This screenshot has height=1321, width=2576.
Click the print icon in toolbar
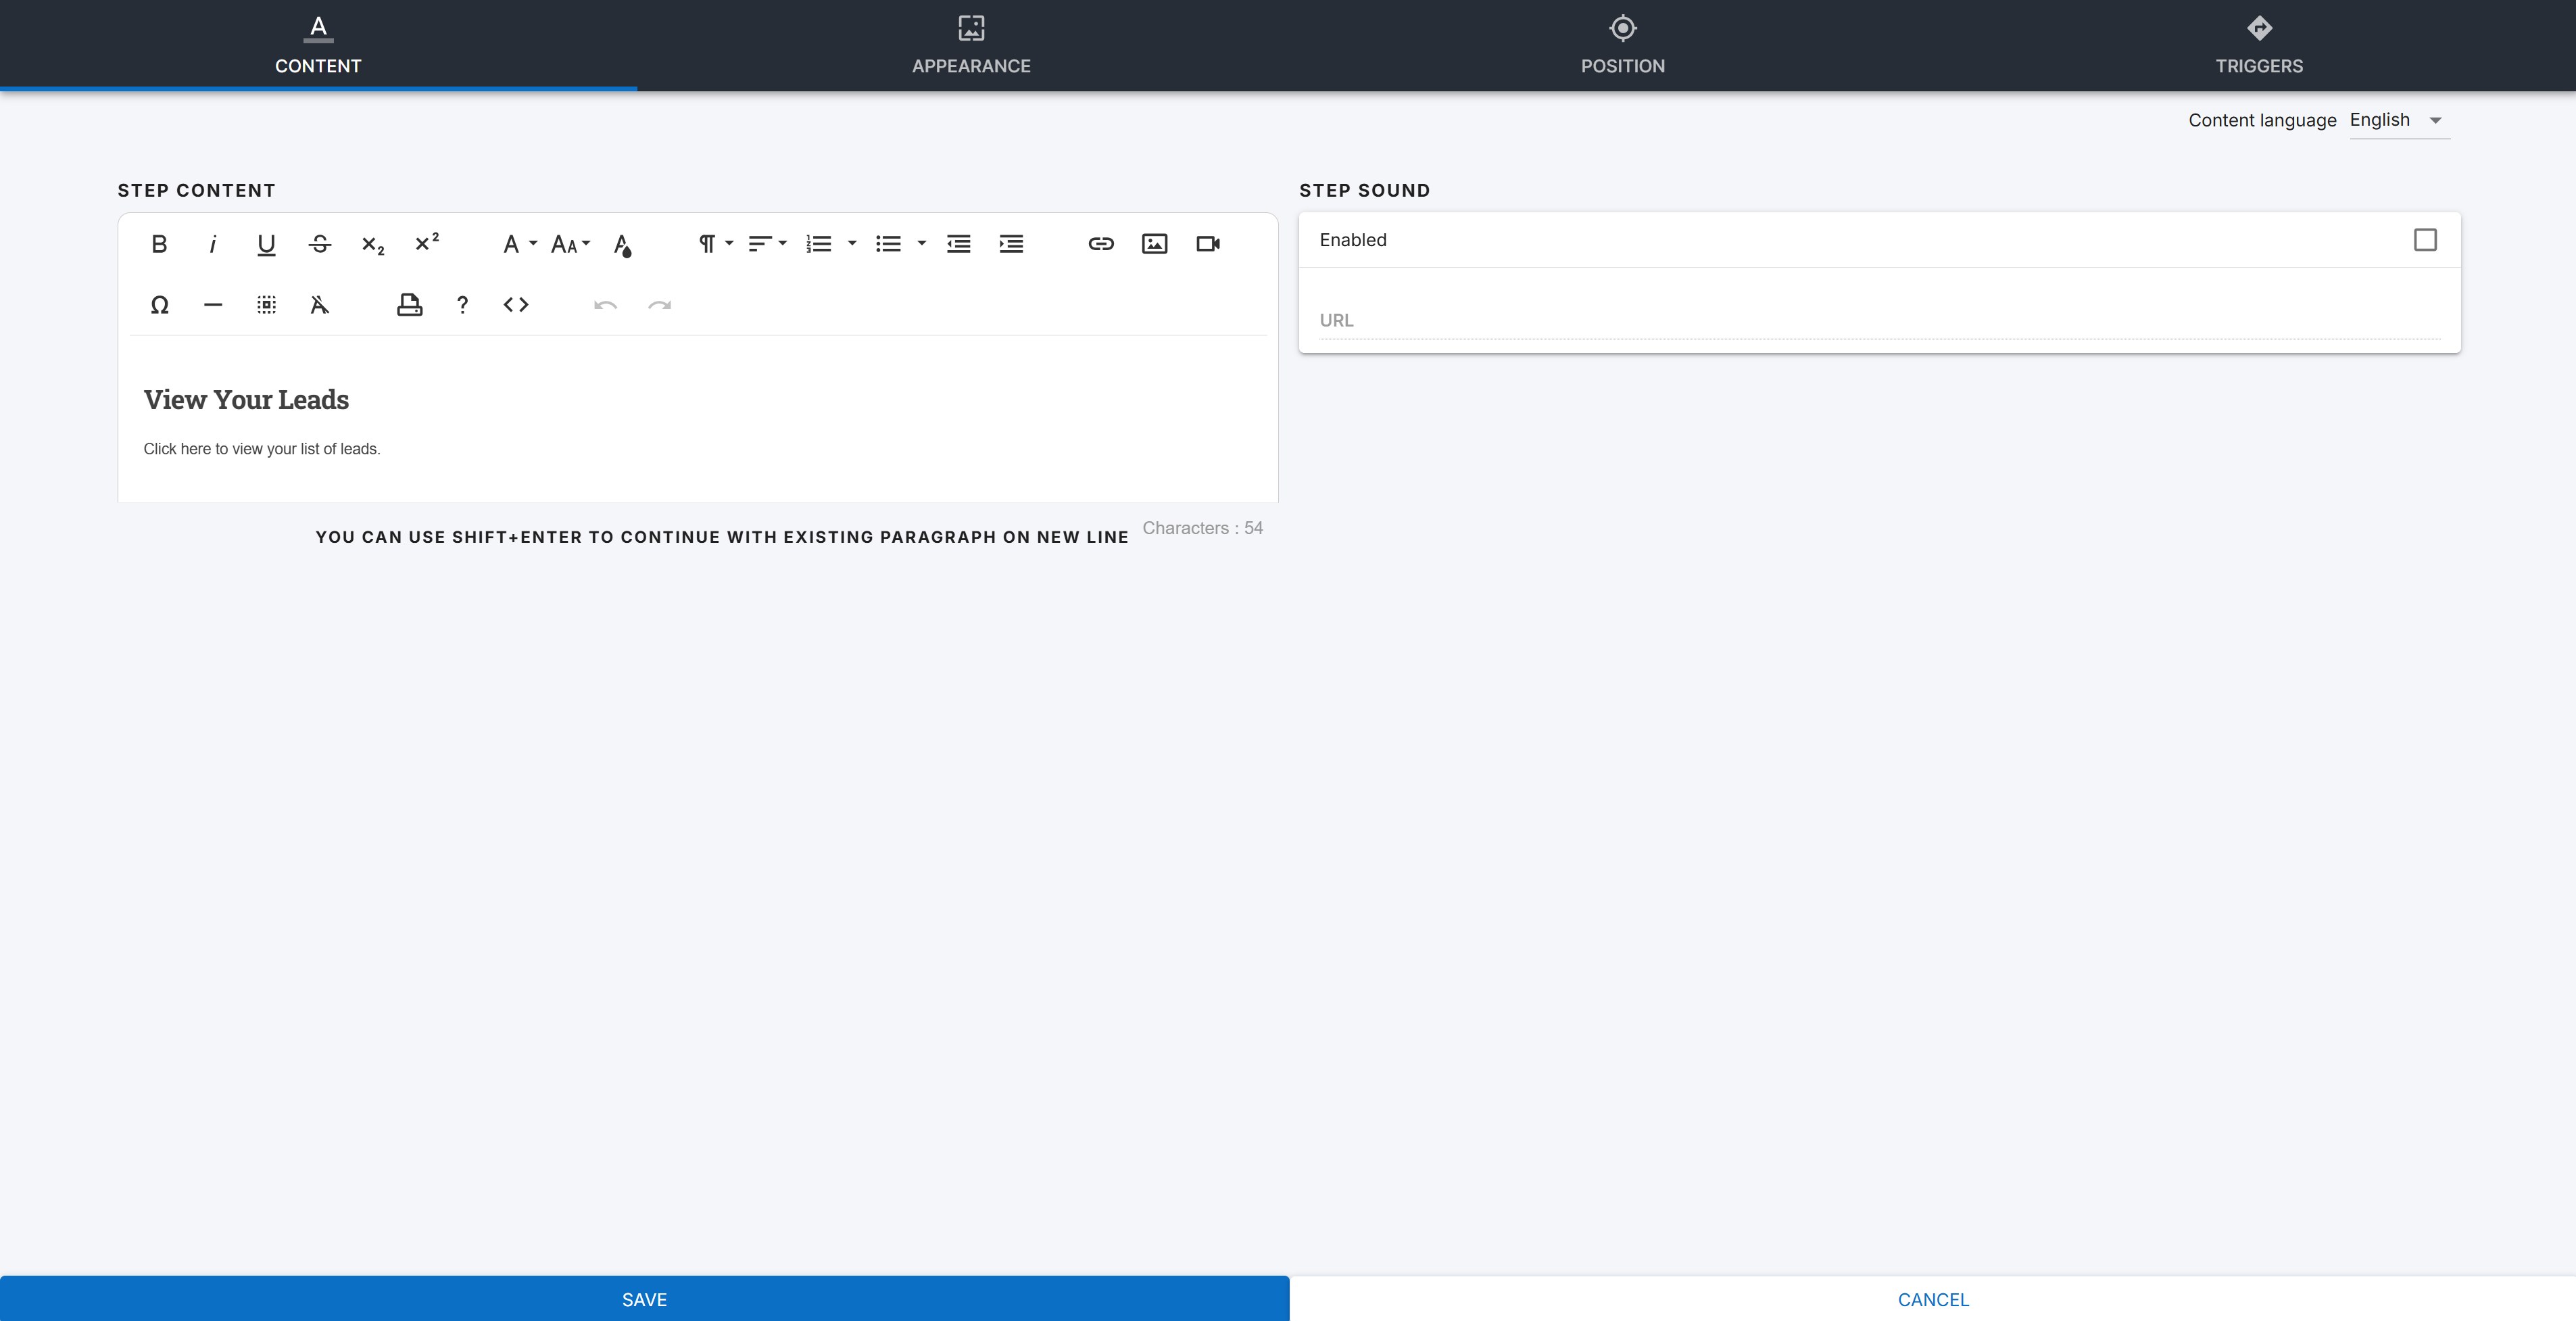click(409, 305)
